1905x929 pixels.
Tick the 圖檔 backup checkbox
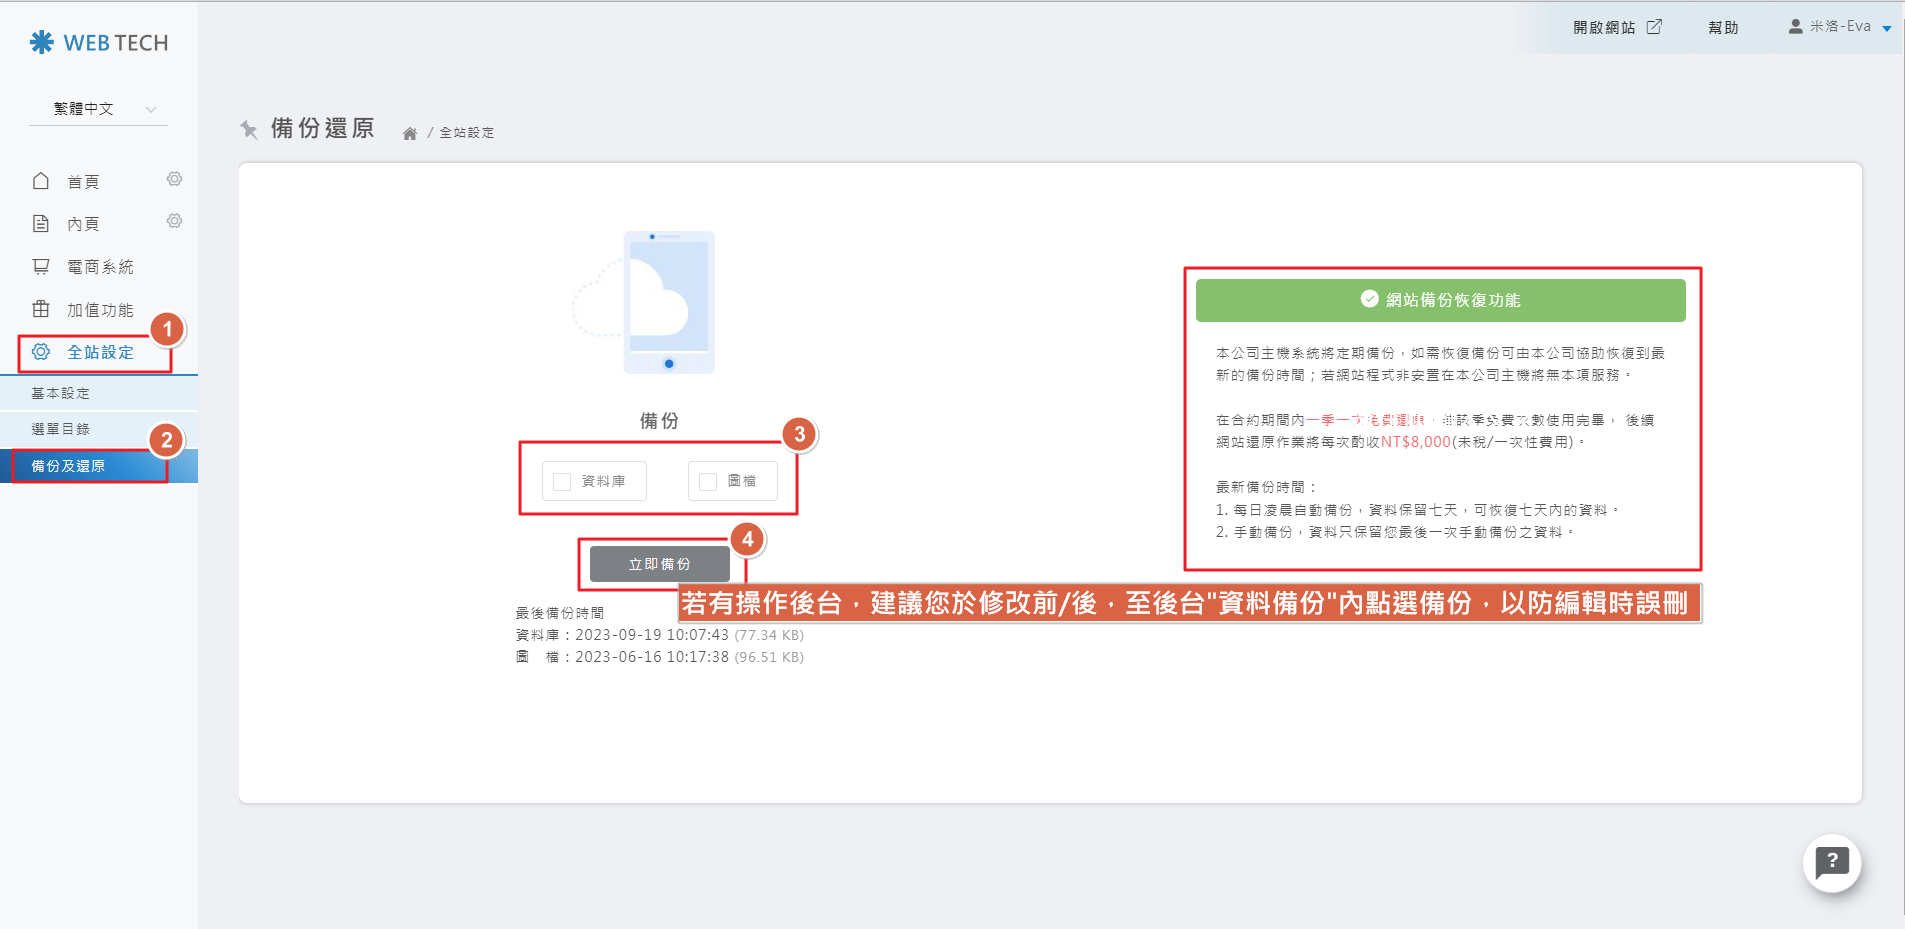(x=708, y=482)
